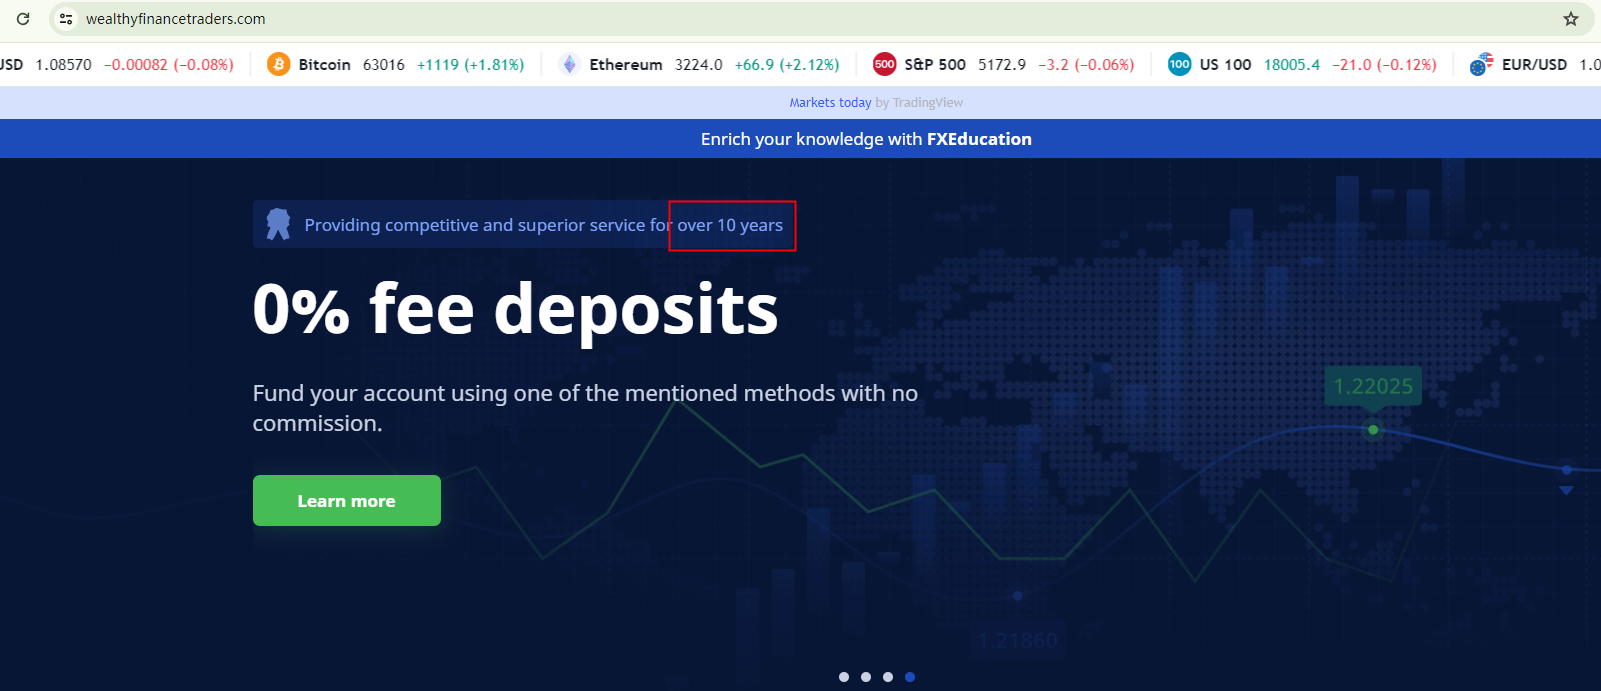The image size is (1601, 691).
Task: Click the Fund your account description text
Action: (585, 408)
